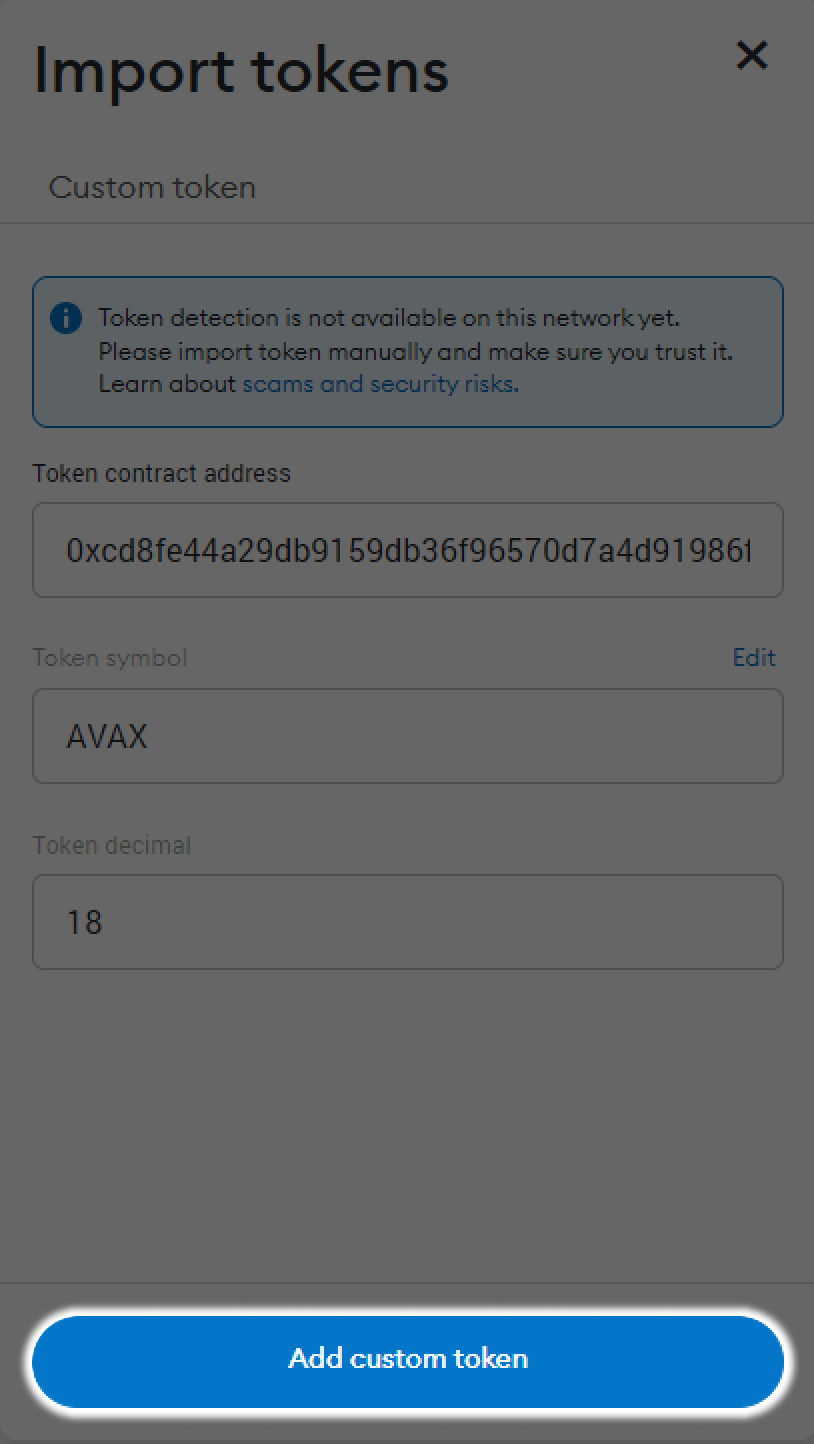Select the Custom token tab
The height and width of the screenshot is (1444, 814).
[152, 187]
